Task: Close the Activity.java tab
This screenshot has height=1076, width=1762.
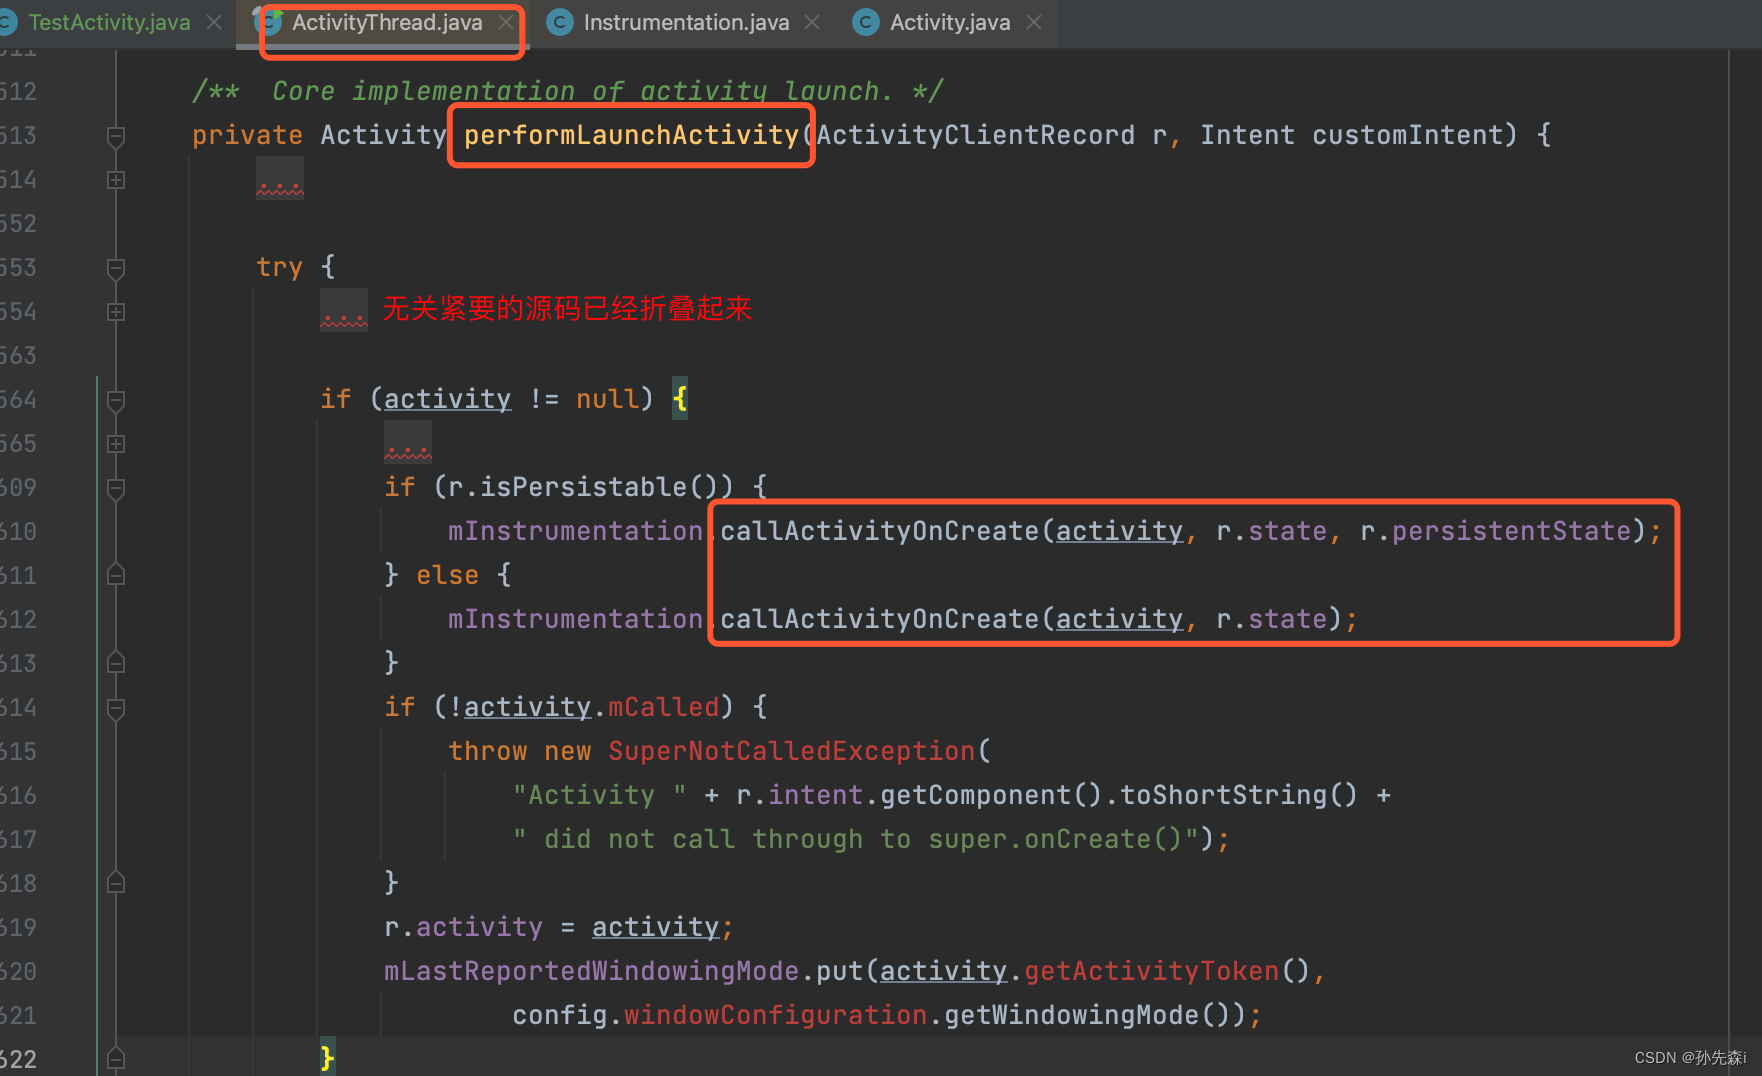Action: point(1034,22)
